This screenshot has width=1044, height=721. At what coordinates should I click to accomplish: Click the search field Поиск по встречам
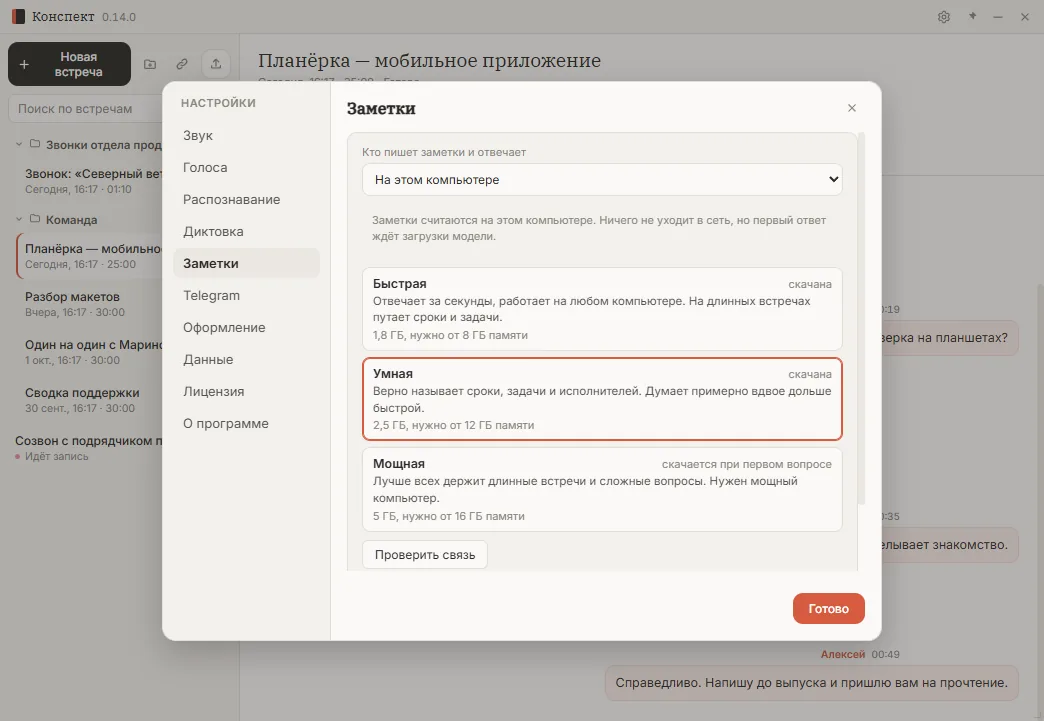85,109
